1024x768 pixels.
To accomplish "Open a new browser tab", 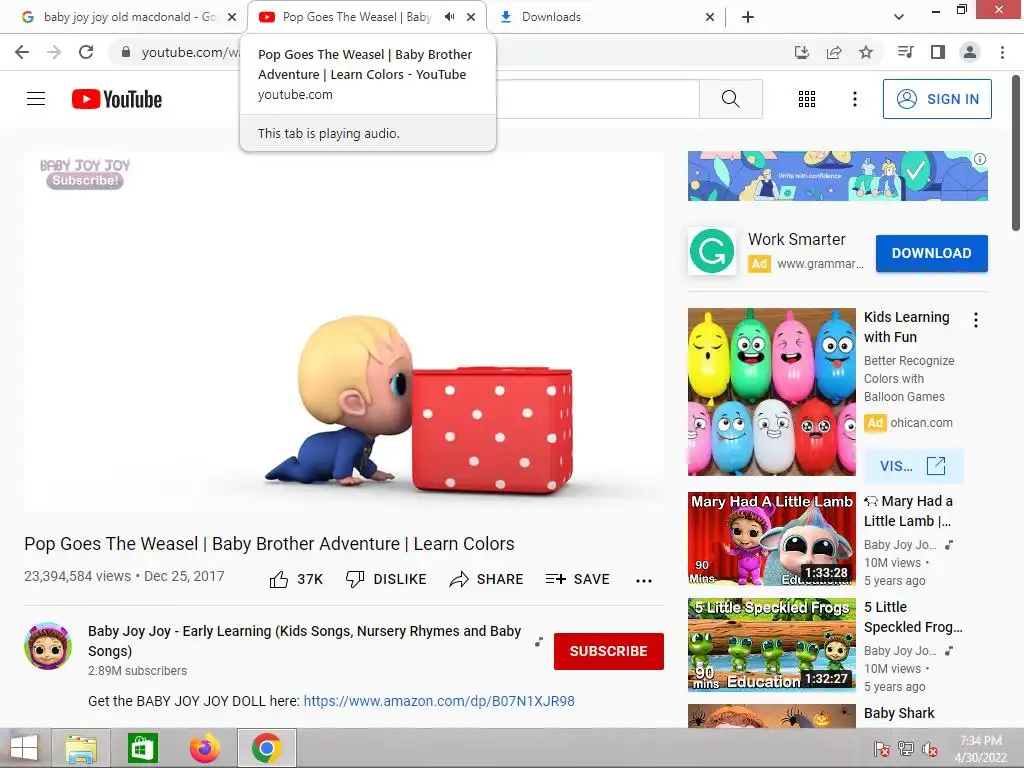I will click(x=748, y=17).
